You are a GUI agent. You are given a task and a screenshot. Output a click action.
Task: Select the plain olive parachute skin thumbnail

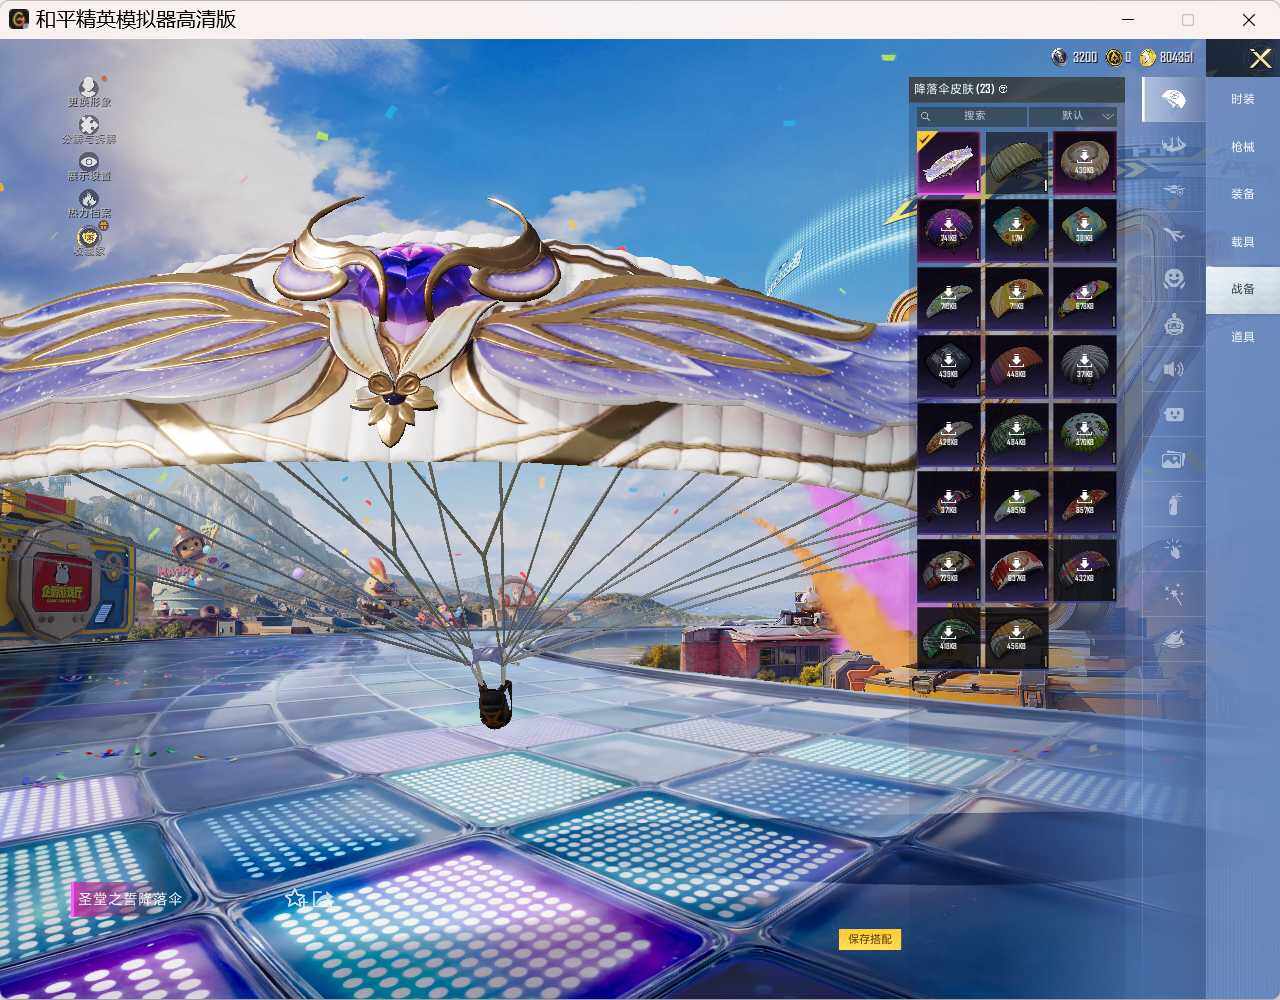click(x=1016, y=162)
